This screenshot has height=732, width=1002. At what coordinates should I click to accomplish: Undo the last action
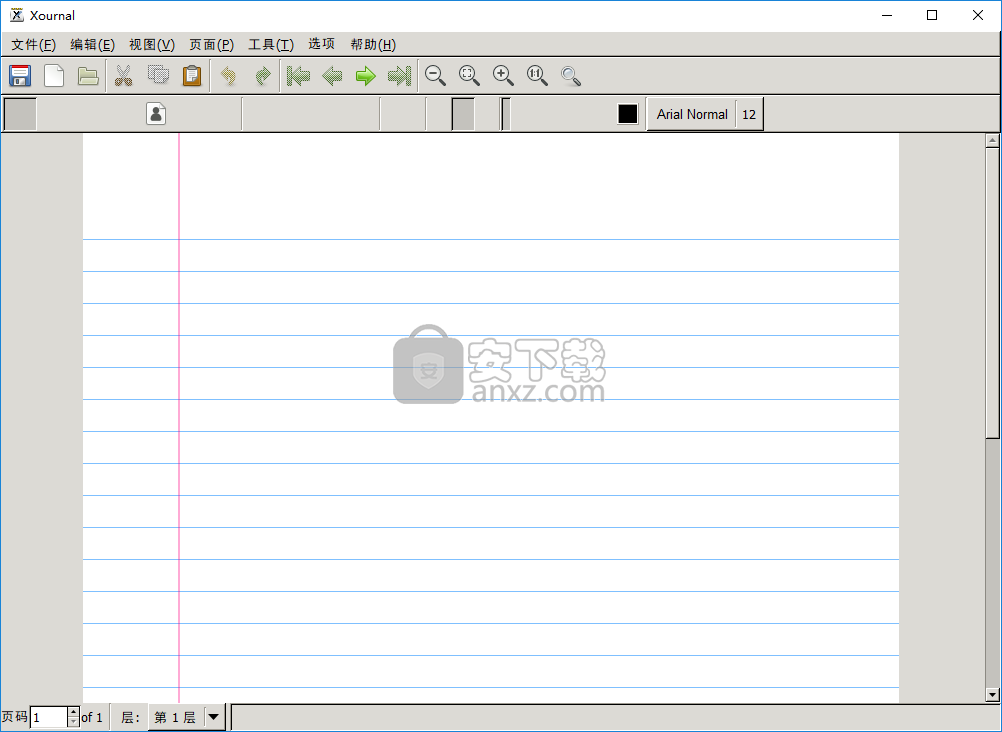tap(228, 75)
